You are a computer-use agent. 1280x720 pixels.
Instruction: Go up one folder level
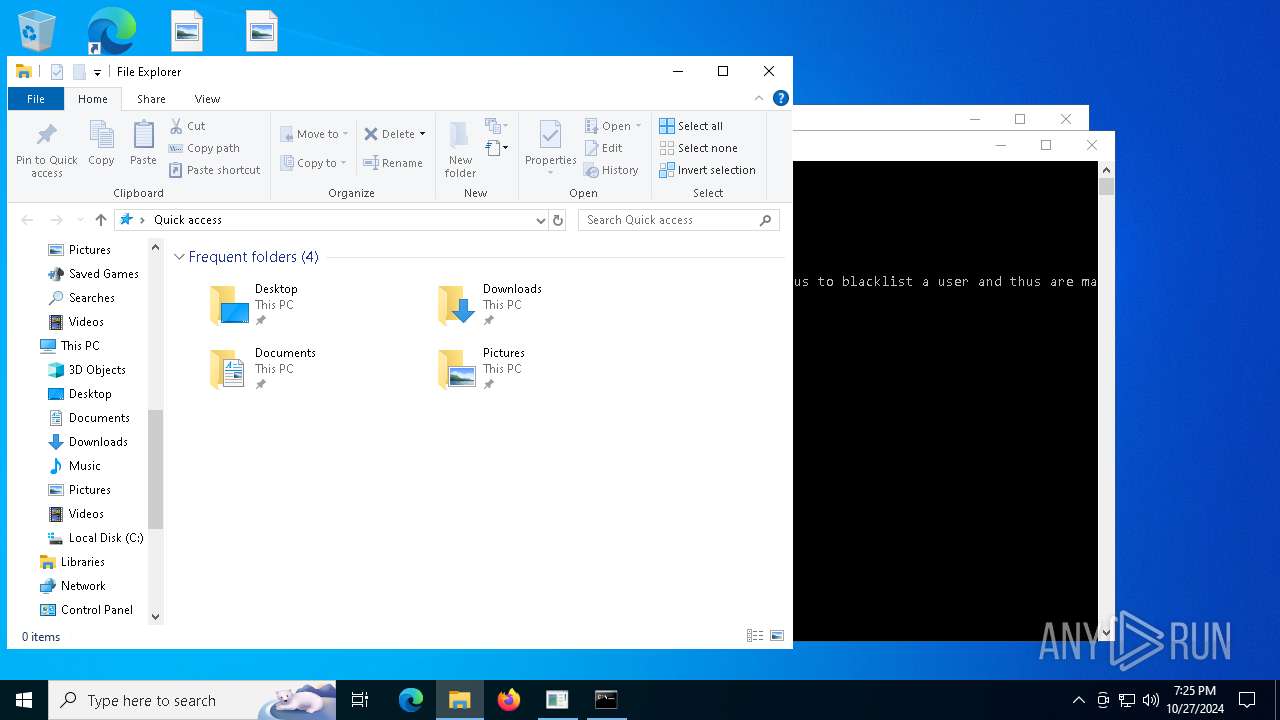click(x=101, y=220)
